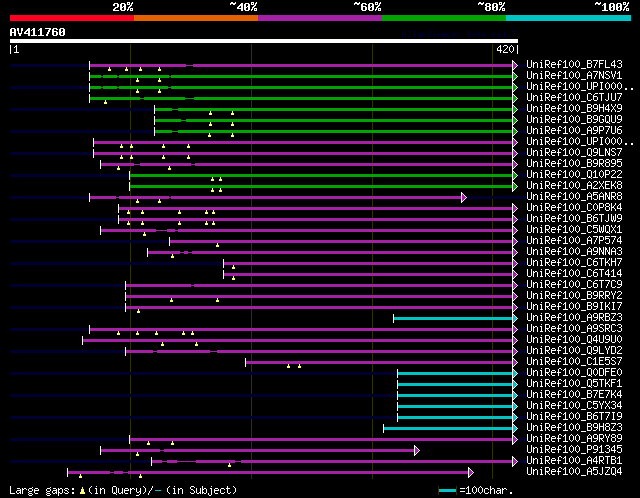This screenshot has width=640, height=498.
Task: Click the 'Large gaps' legend text
Action: (42, 490)
